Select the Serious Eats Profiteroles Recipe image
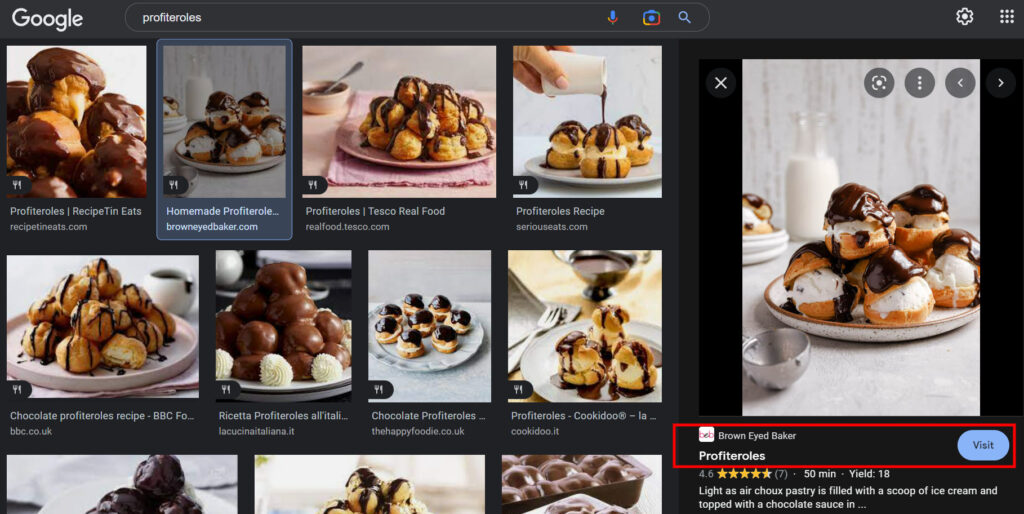 pyautogui.click(x=587, y=121)
